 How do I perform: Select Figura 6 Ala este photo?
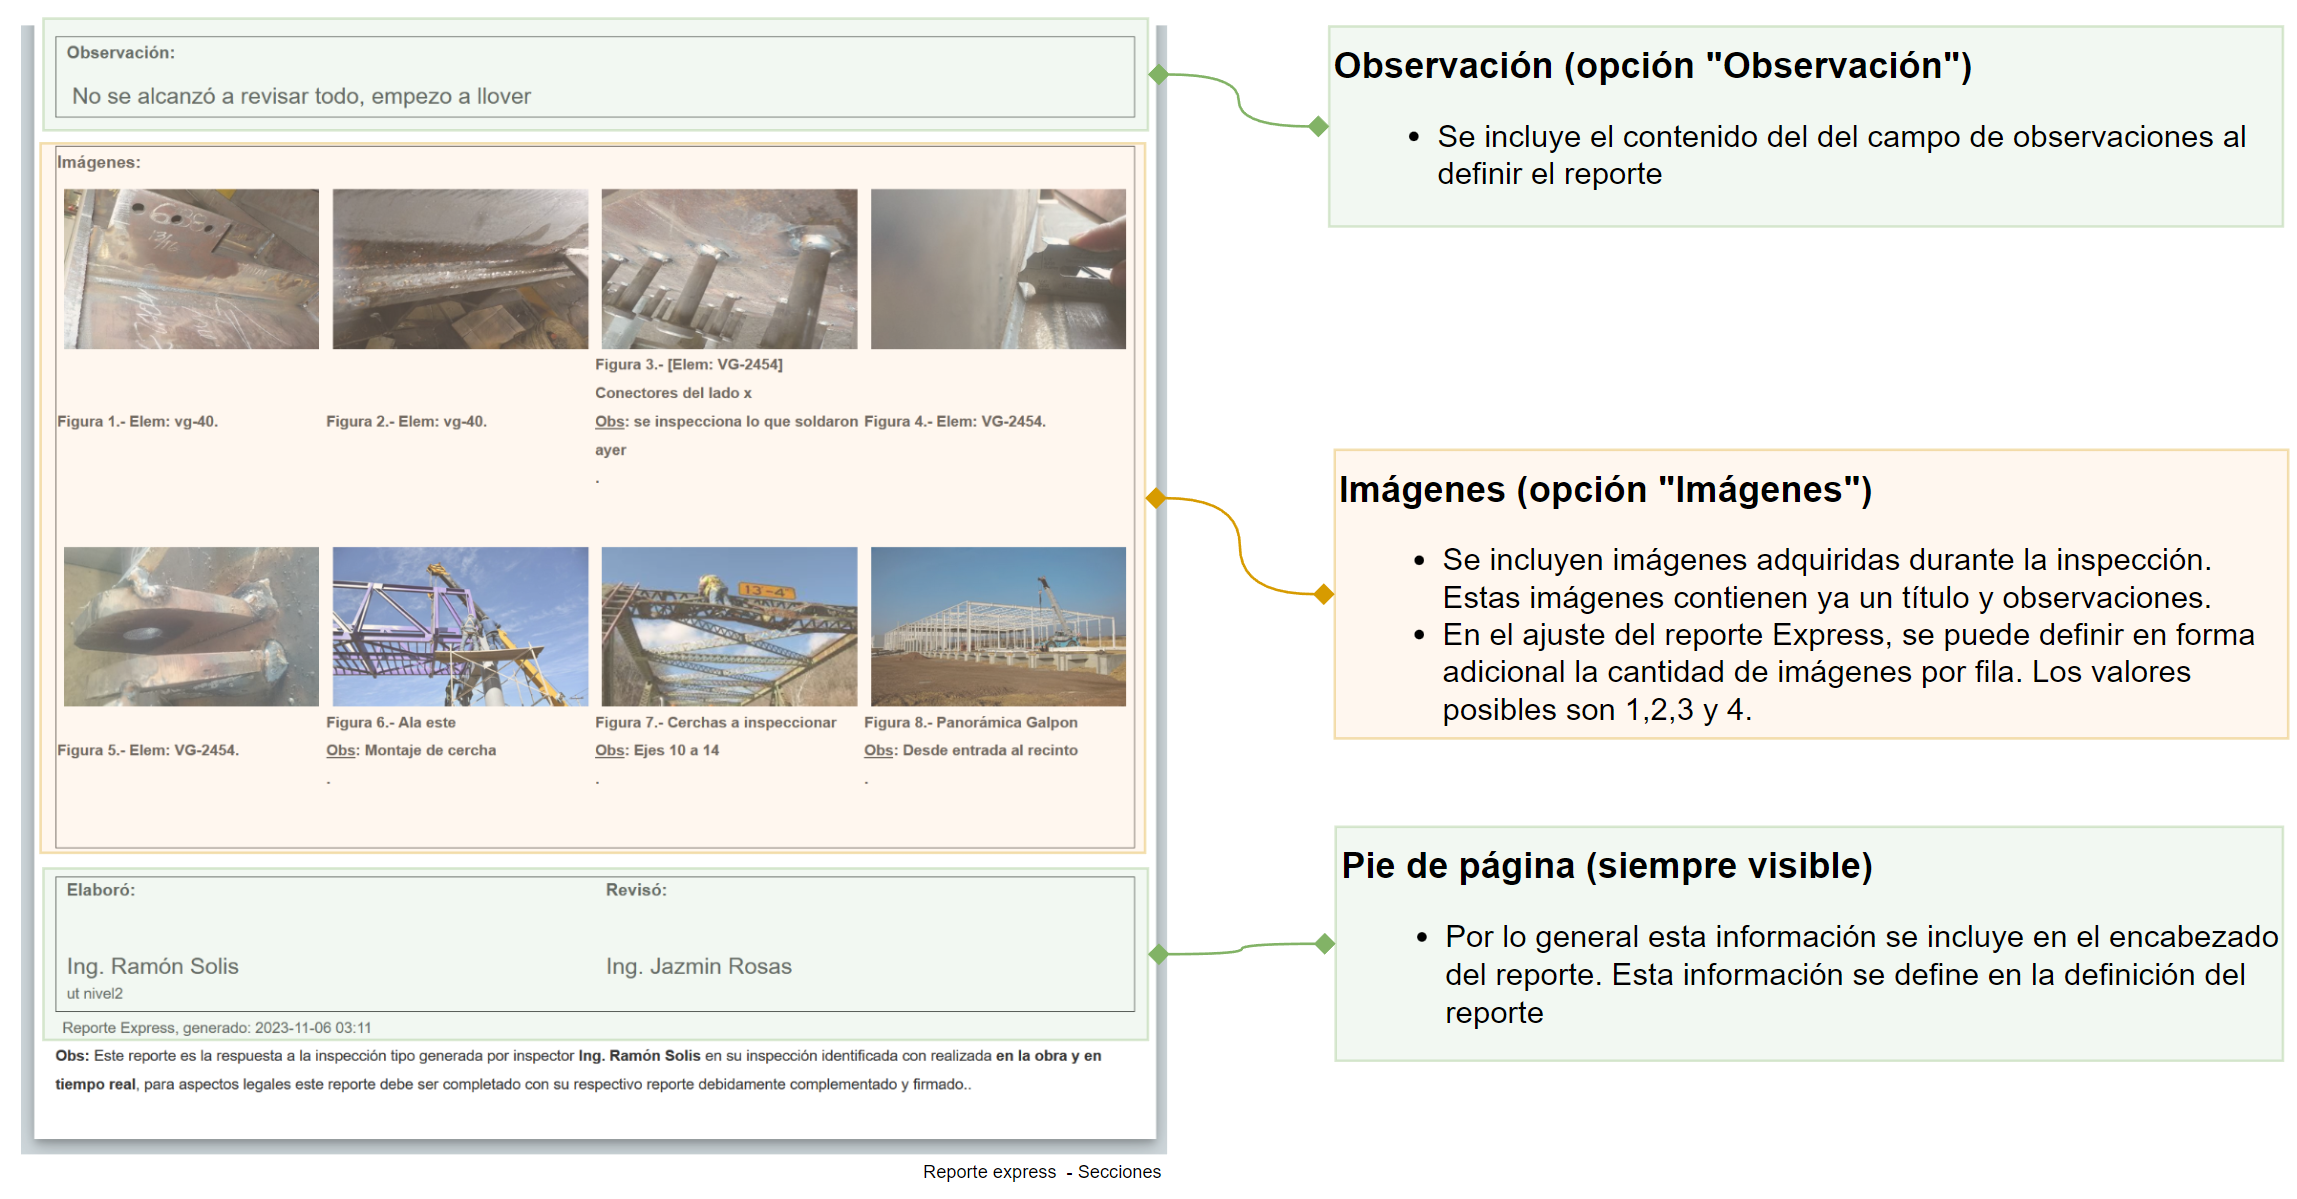tap(460, 626)
